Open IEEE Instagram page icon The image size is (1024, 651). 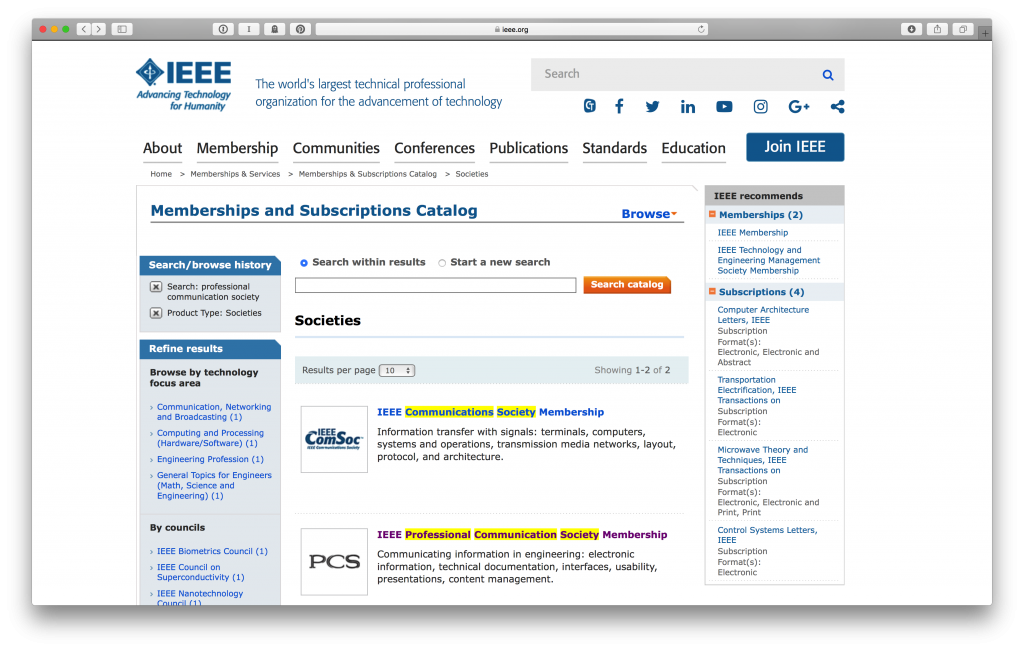tap(760, 106)
